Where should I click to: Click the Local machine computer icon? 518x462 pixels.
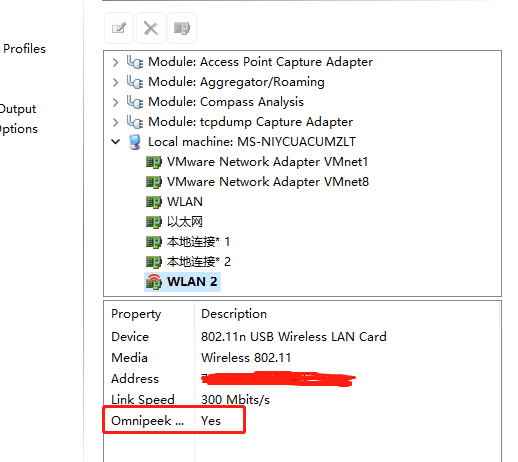[135, 142]
